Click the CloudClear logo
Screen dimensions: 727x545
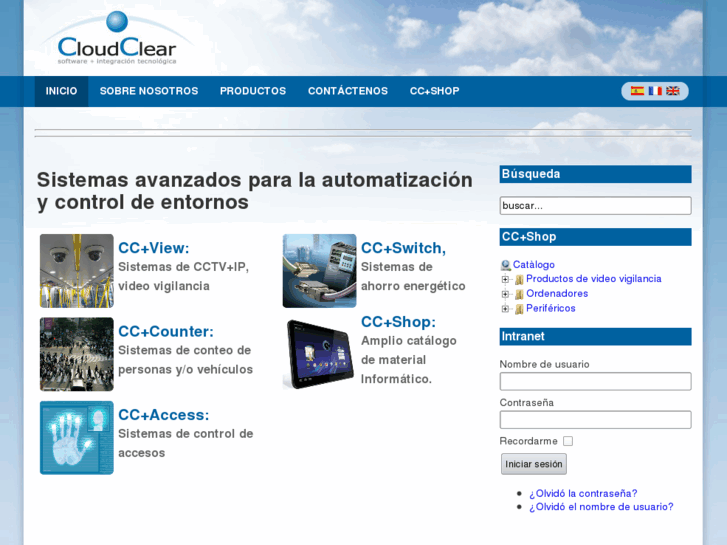click(116, 39)
